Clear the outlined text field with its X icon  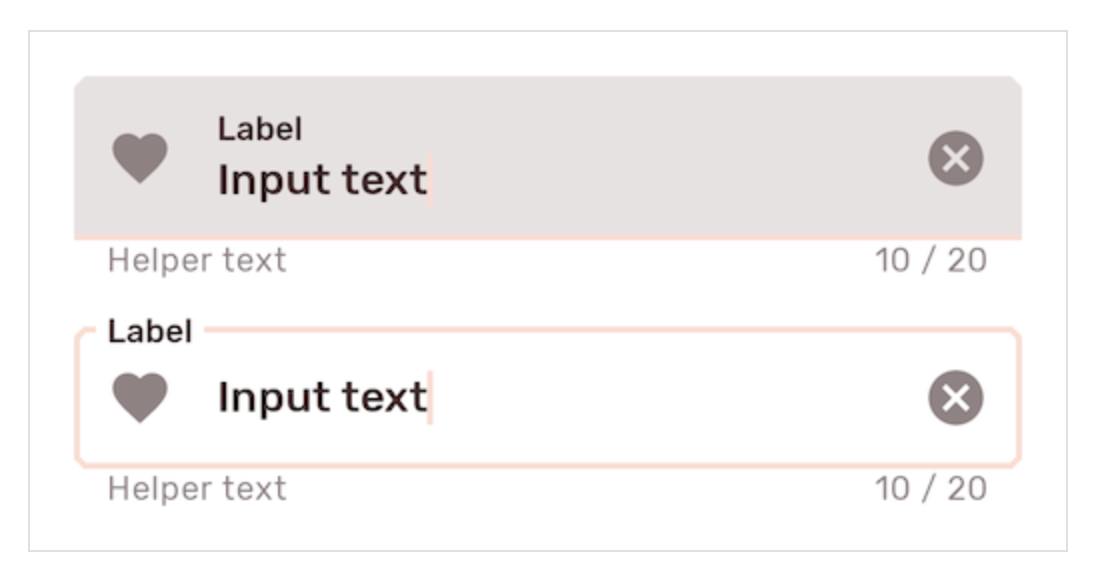click(955, 397)
